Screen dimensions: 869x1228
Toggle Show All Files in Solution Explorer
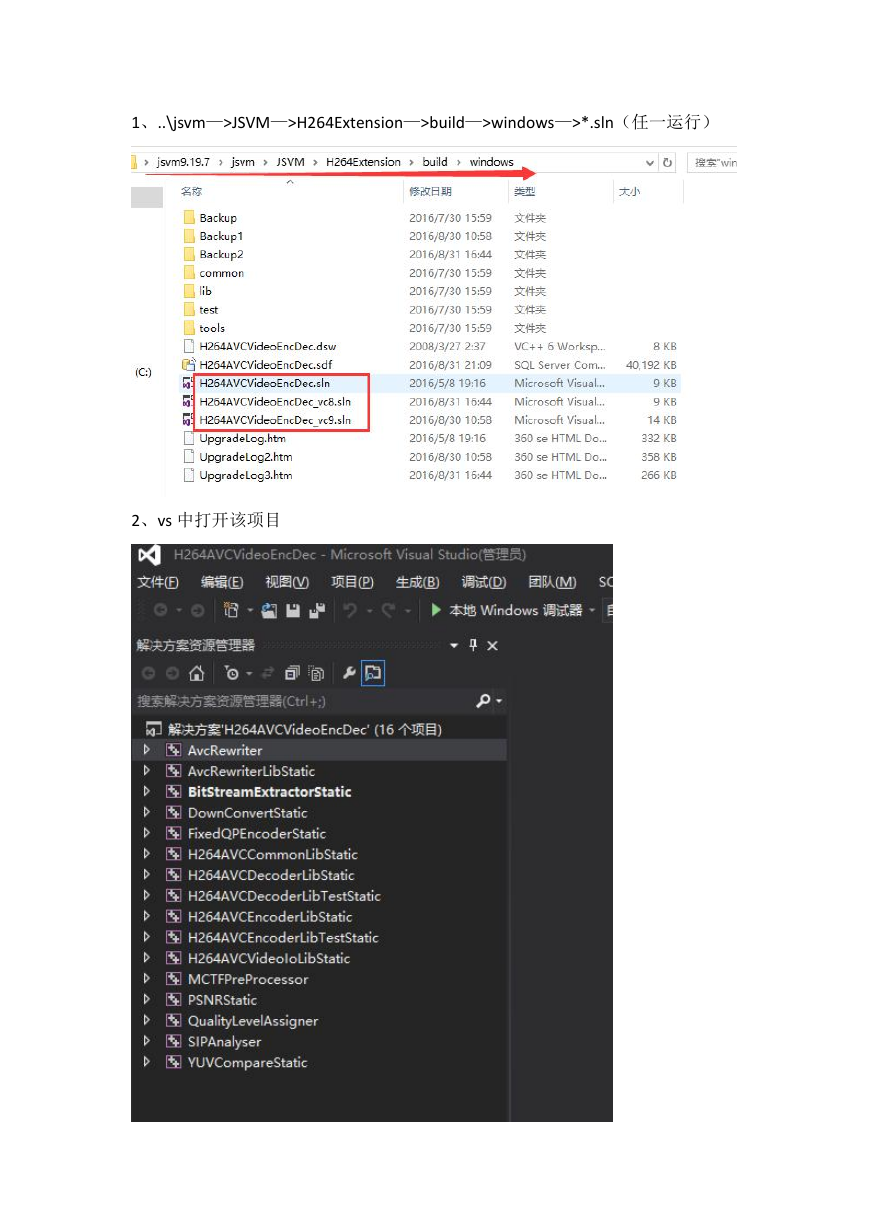[316, 673]
